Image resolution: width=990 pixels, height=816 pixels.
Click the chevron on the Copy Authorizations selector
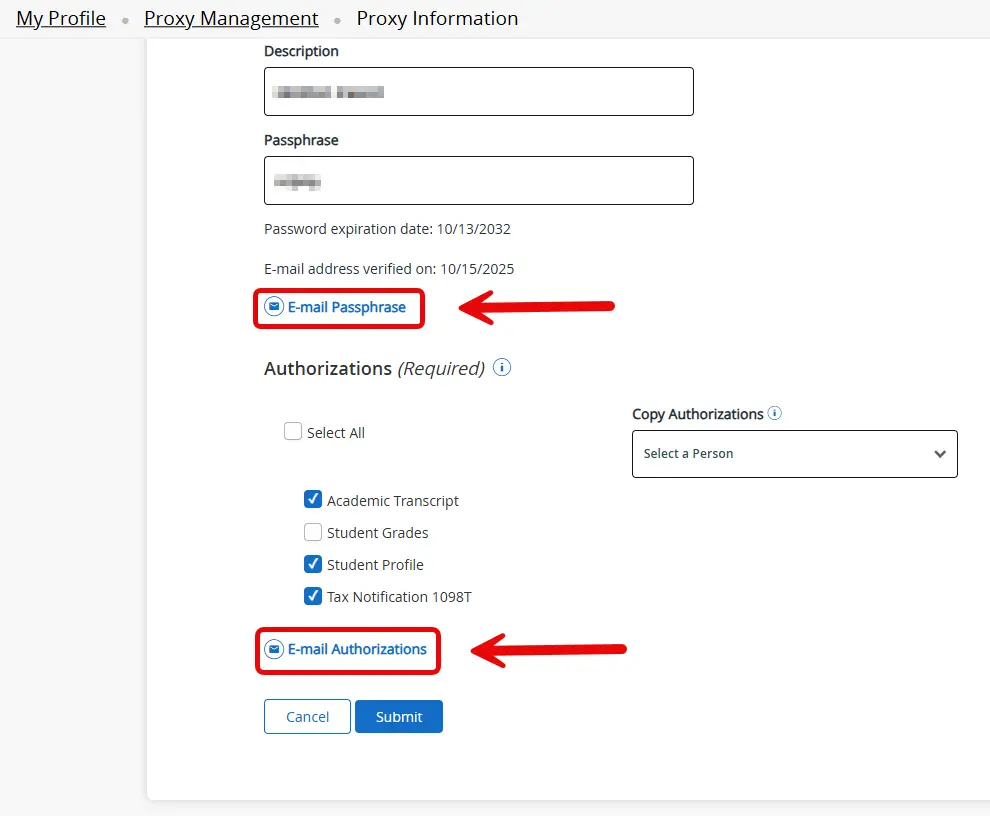point(939,453)
